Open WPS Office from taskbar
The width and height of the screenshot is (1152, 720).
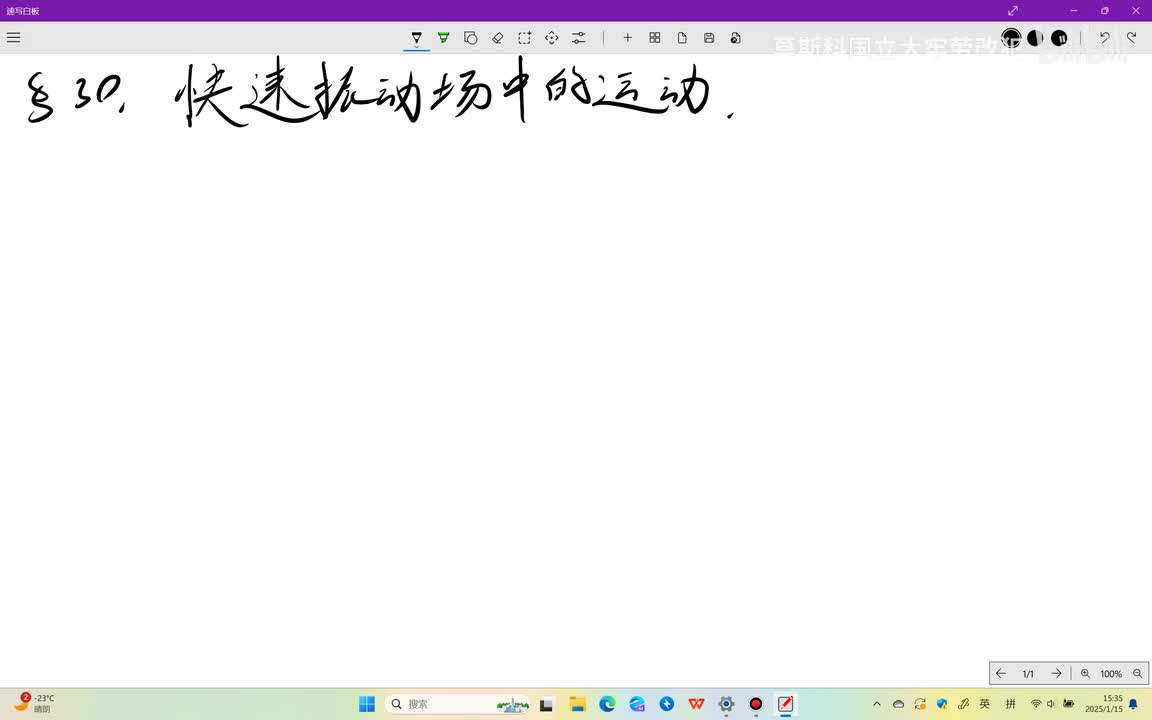696,704
